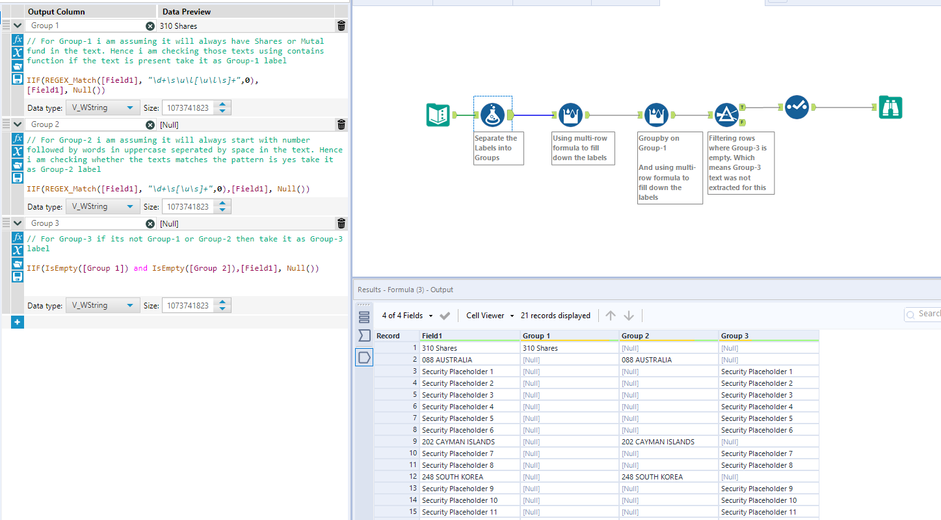Clear the Group 3 output column name
The height and width of the screenshot is (520, 941).
[x=150, y=223]
